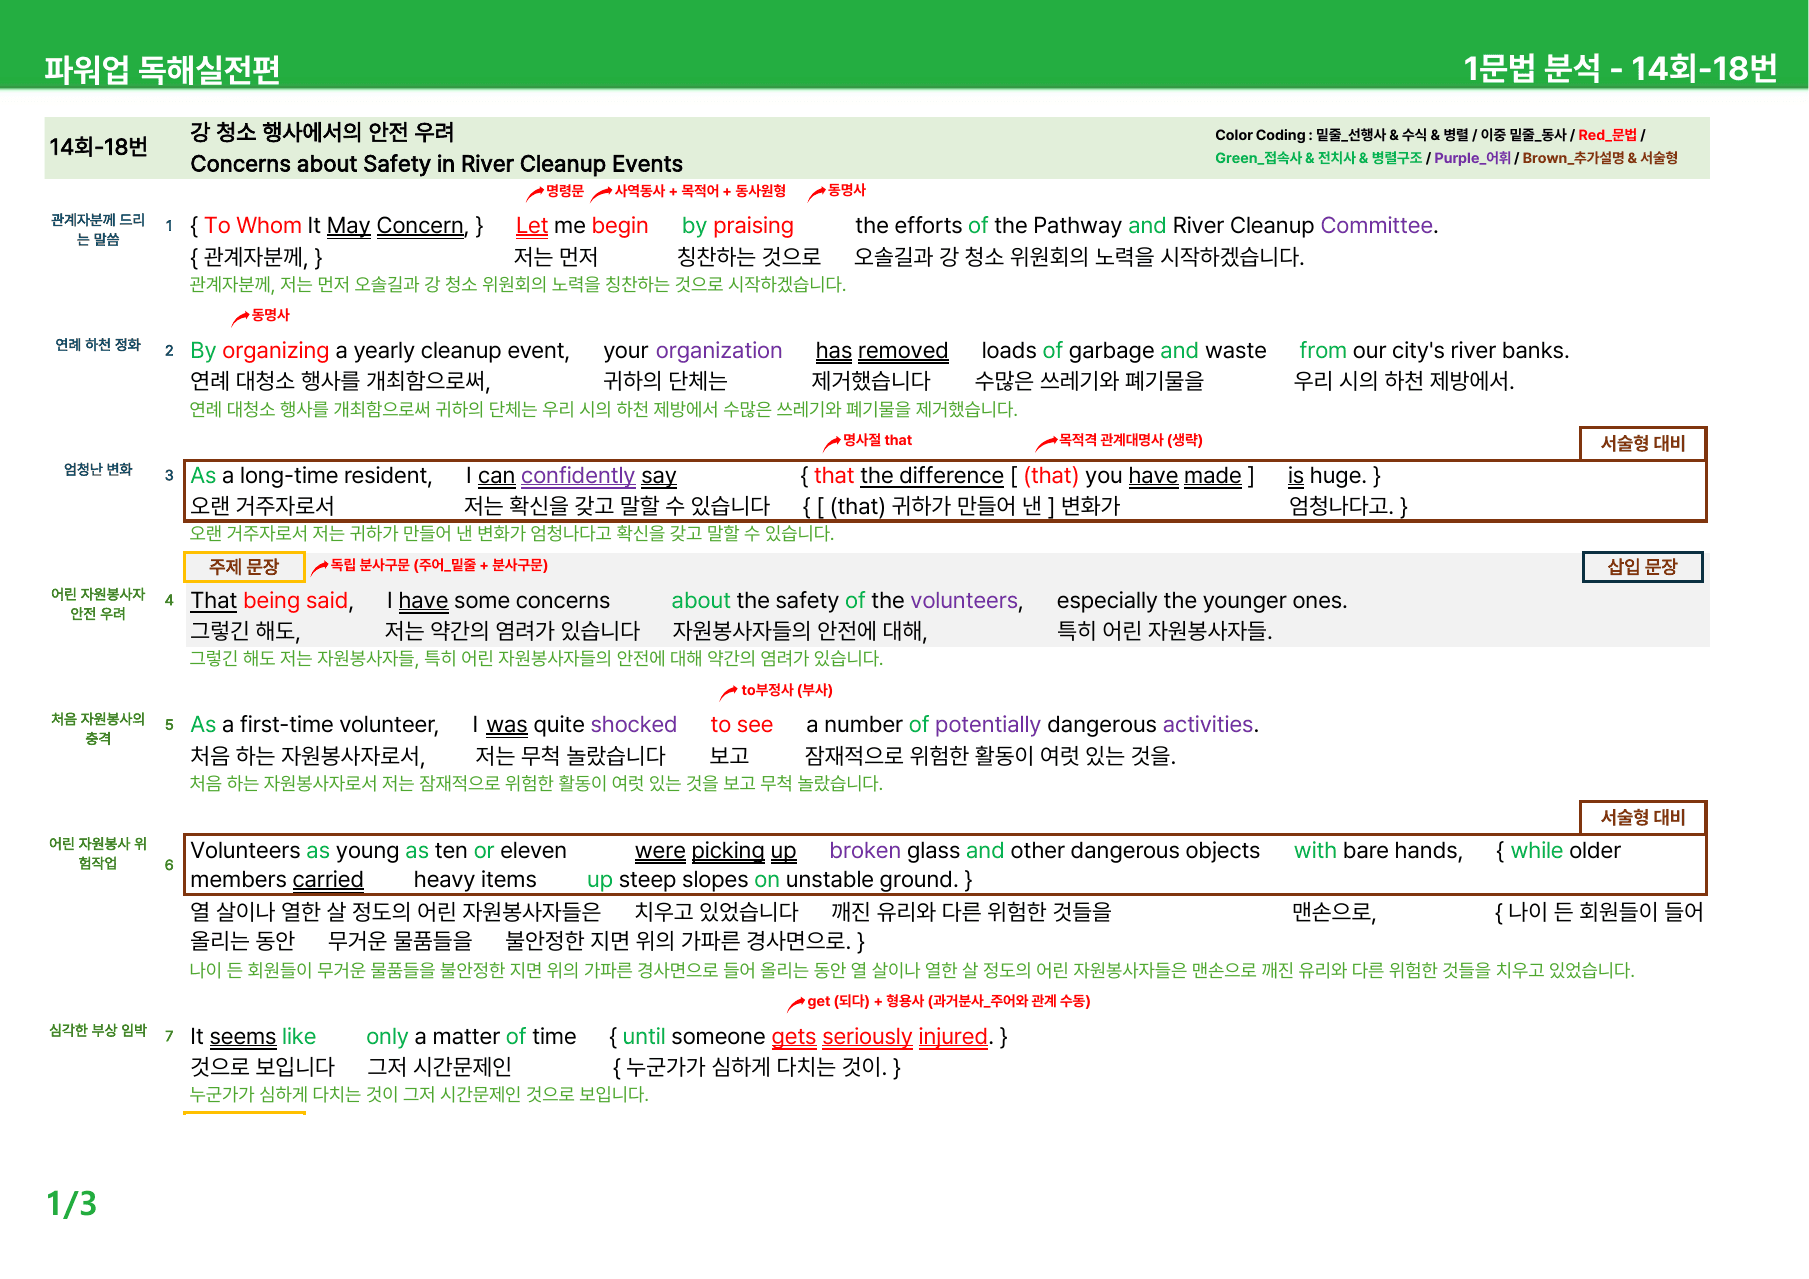This screenshot has height=1279, width=1809.
Task: Click legend entry 'Green_접속사 & 전치사 & 병렬구조'
Action: 1318,158
